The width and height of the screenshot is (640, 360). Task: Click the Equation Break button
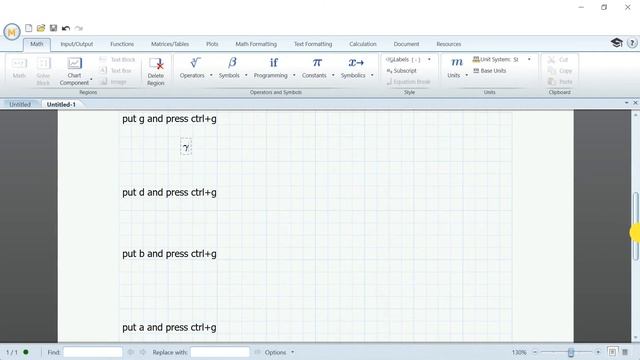[408, 82]
